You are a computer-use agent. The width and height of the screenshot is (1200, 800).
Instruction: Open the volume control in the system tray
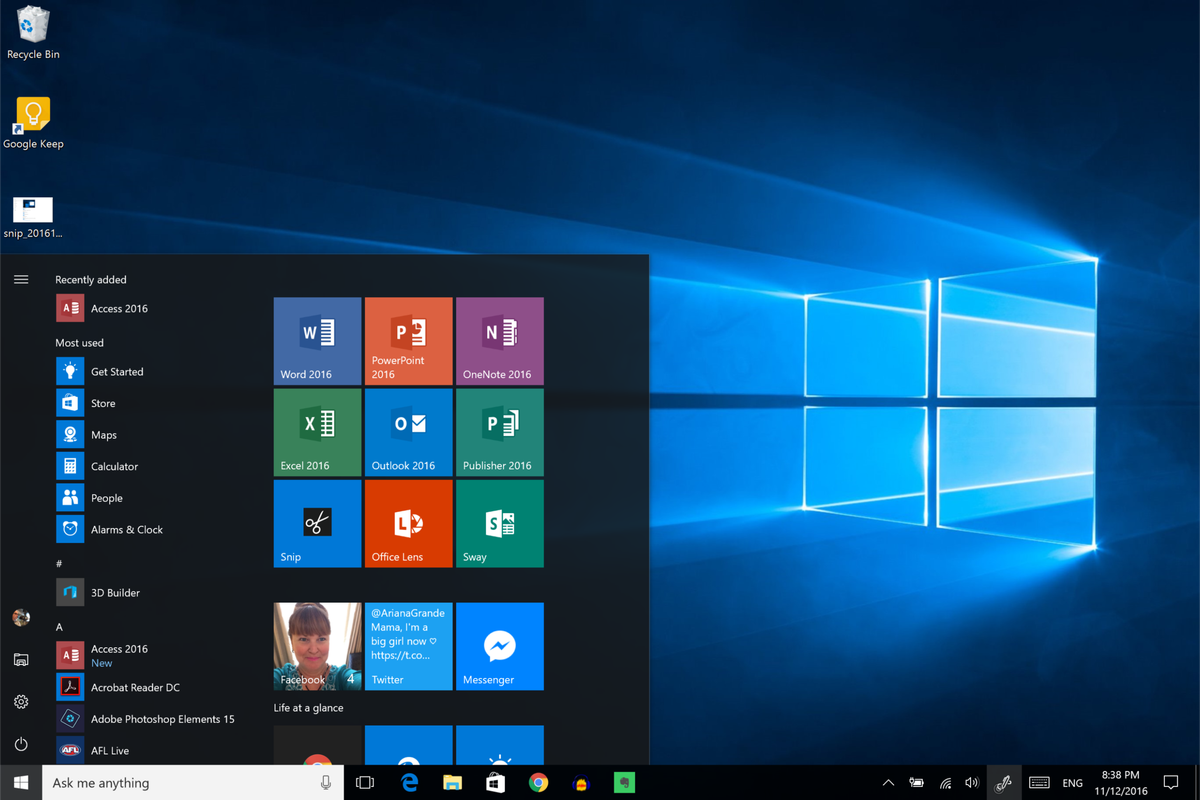pyautogui.click(x=972, y=783)
